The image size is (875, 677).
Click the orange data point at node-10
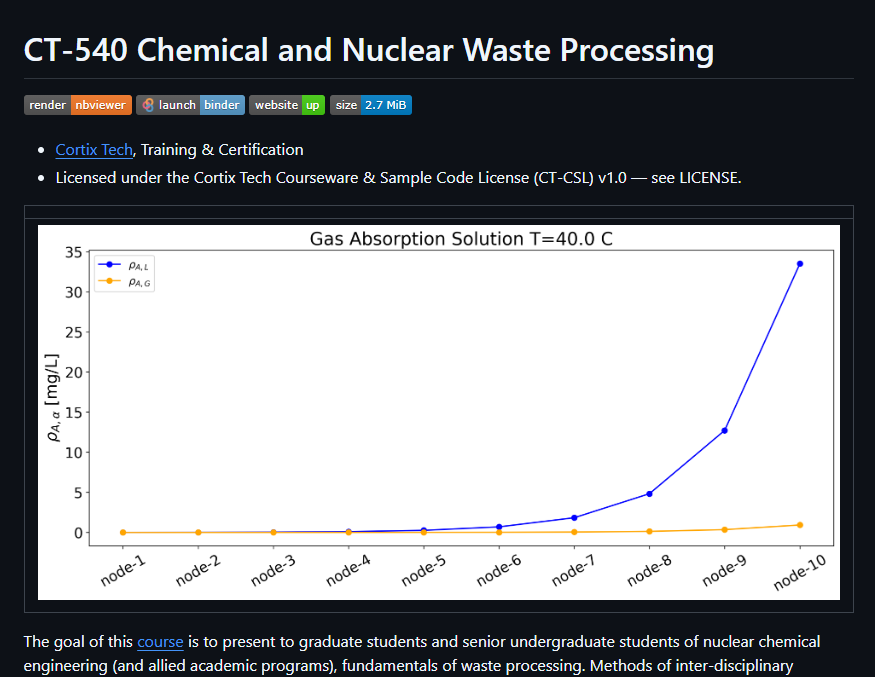800,525
